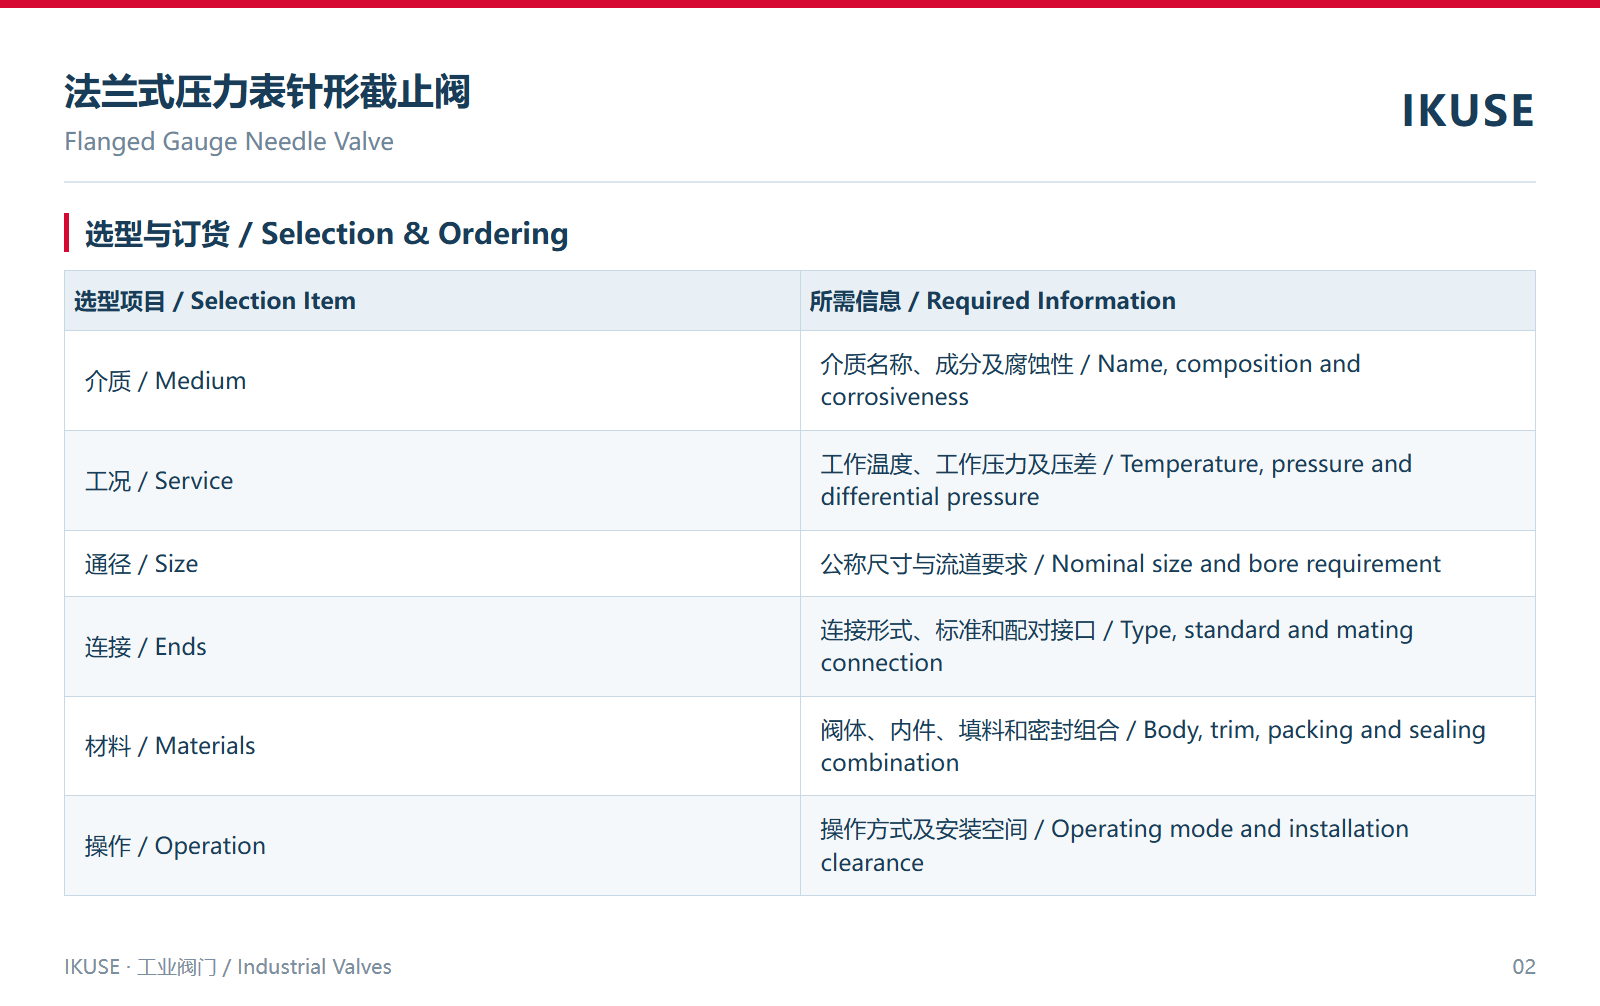The width and height of the screenshot is (1600, 1006).
Task: Click the Industrial Valves footer text
Action: (314, 967)
